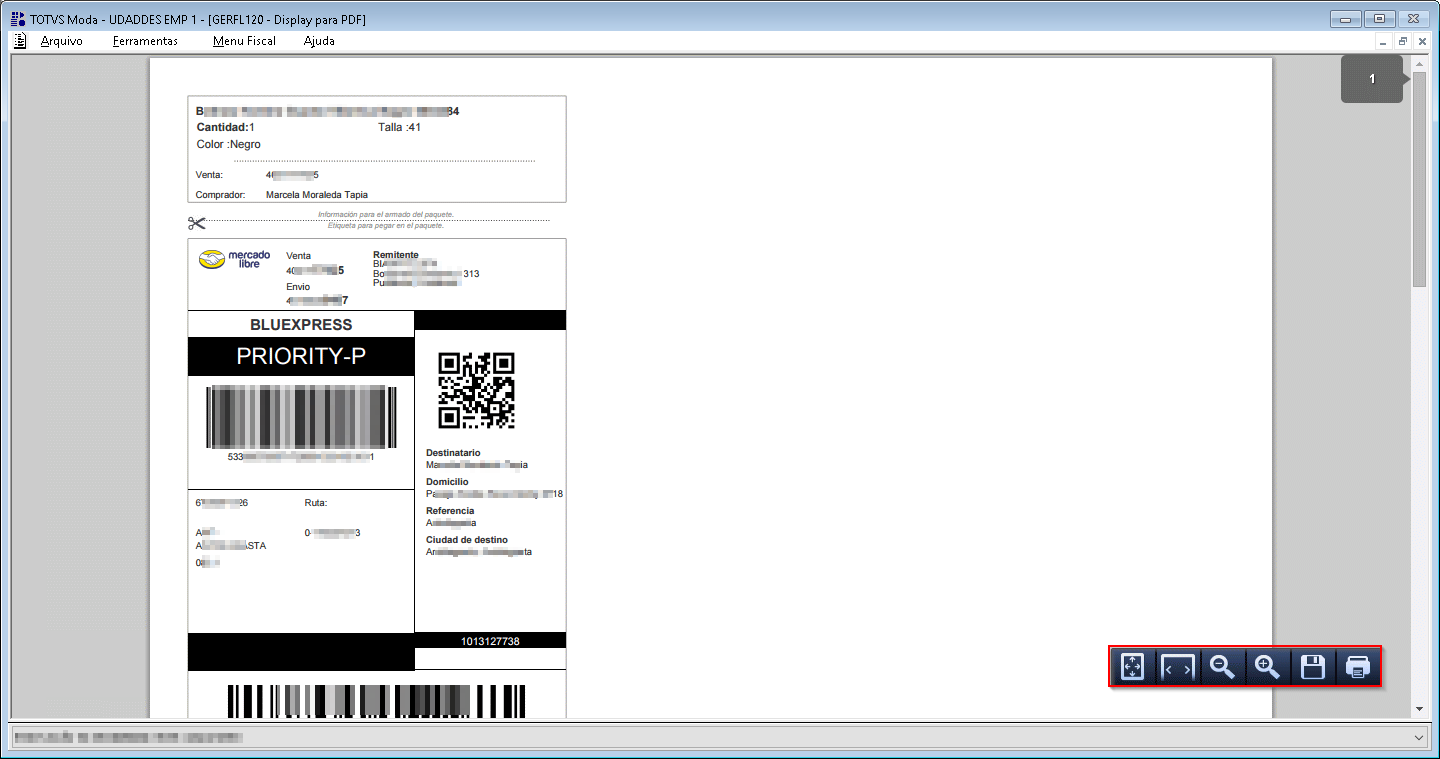Minimize the inner GERFL120 document window
Viewport: 1440px width, 759px height.
tap(1383, 42)
